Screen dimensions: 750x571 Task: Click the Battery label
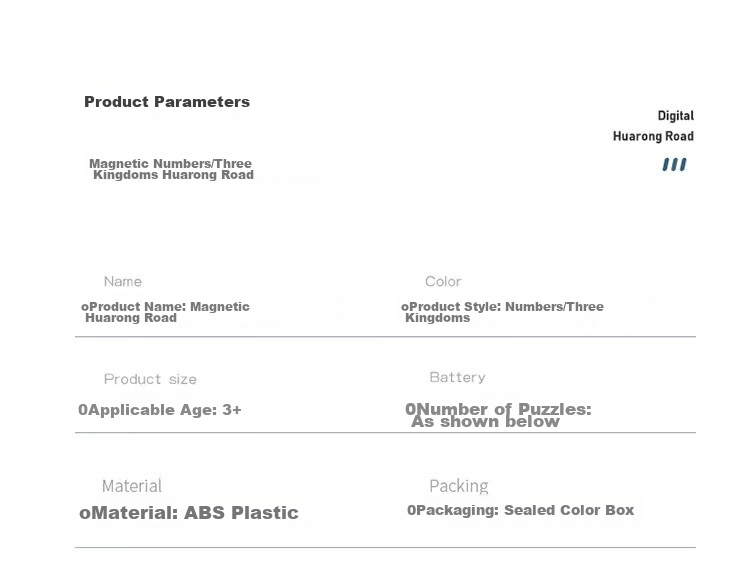[457, 377]
